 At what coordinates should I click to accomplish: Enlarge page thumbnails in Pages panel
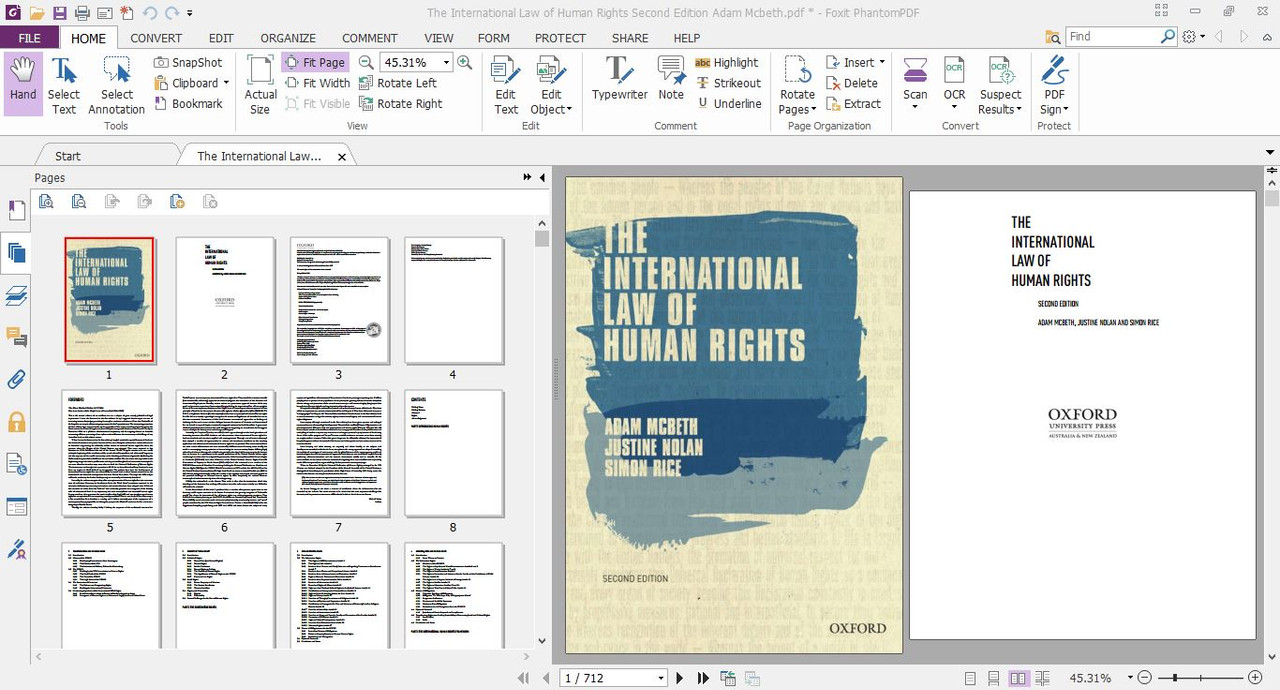click(x=46, y=201)
